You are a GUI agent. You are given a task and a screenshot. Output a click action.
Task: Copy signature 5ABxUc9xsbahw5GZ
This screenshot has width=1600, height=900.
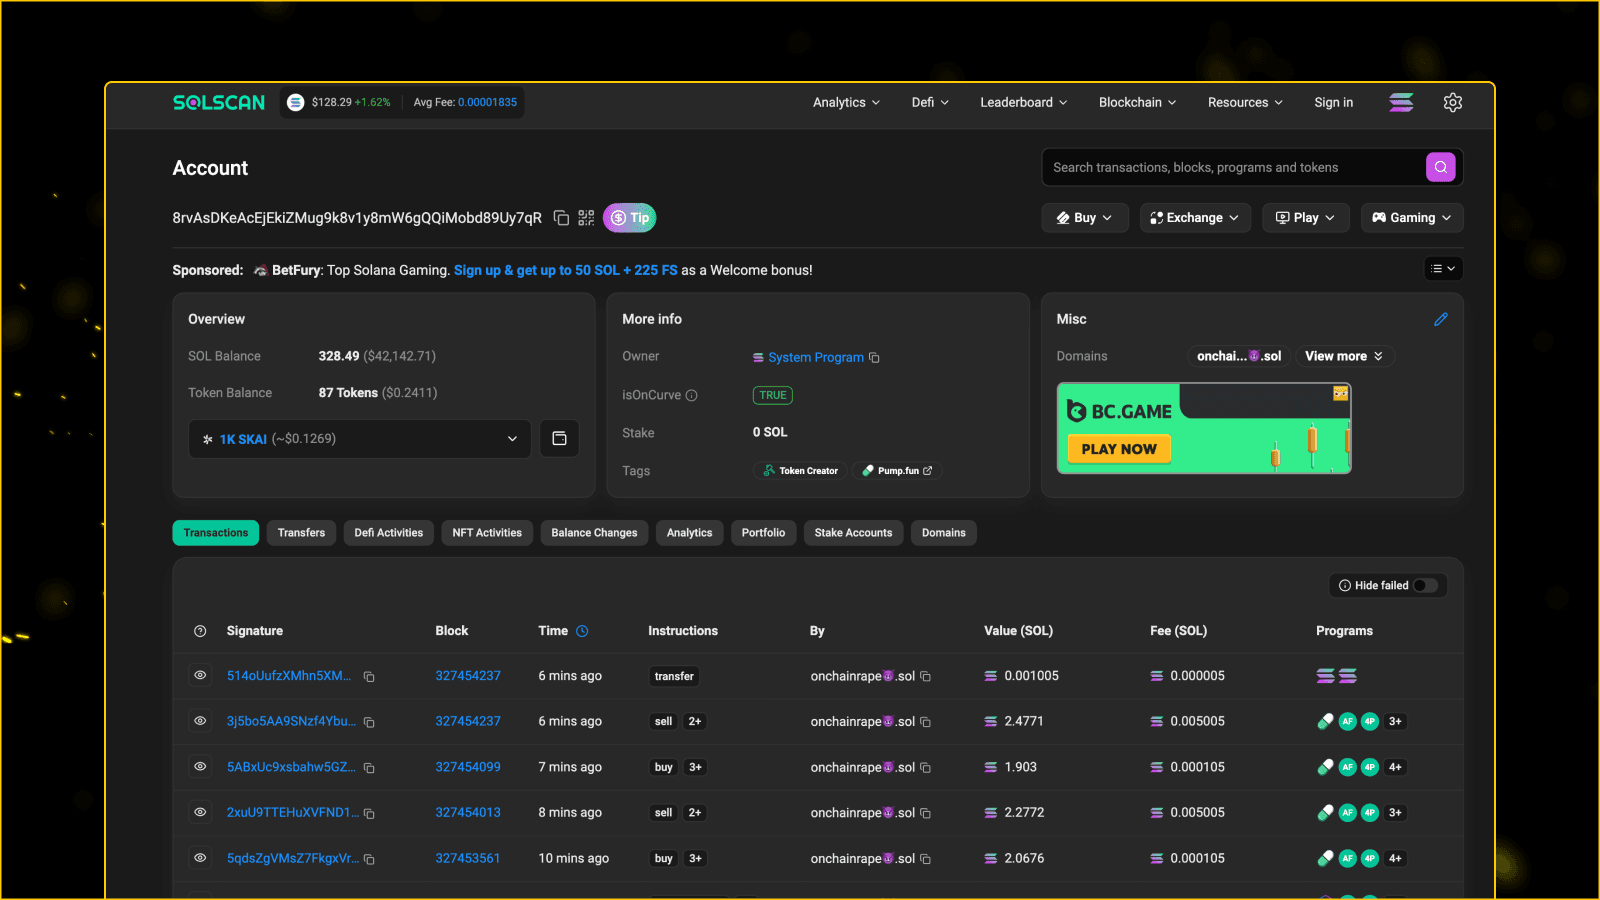(369, 768)
